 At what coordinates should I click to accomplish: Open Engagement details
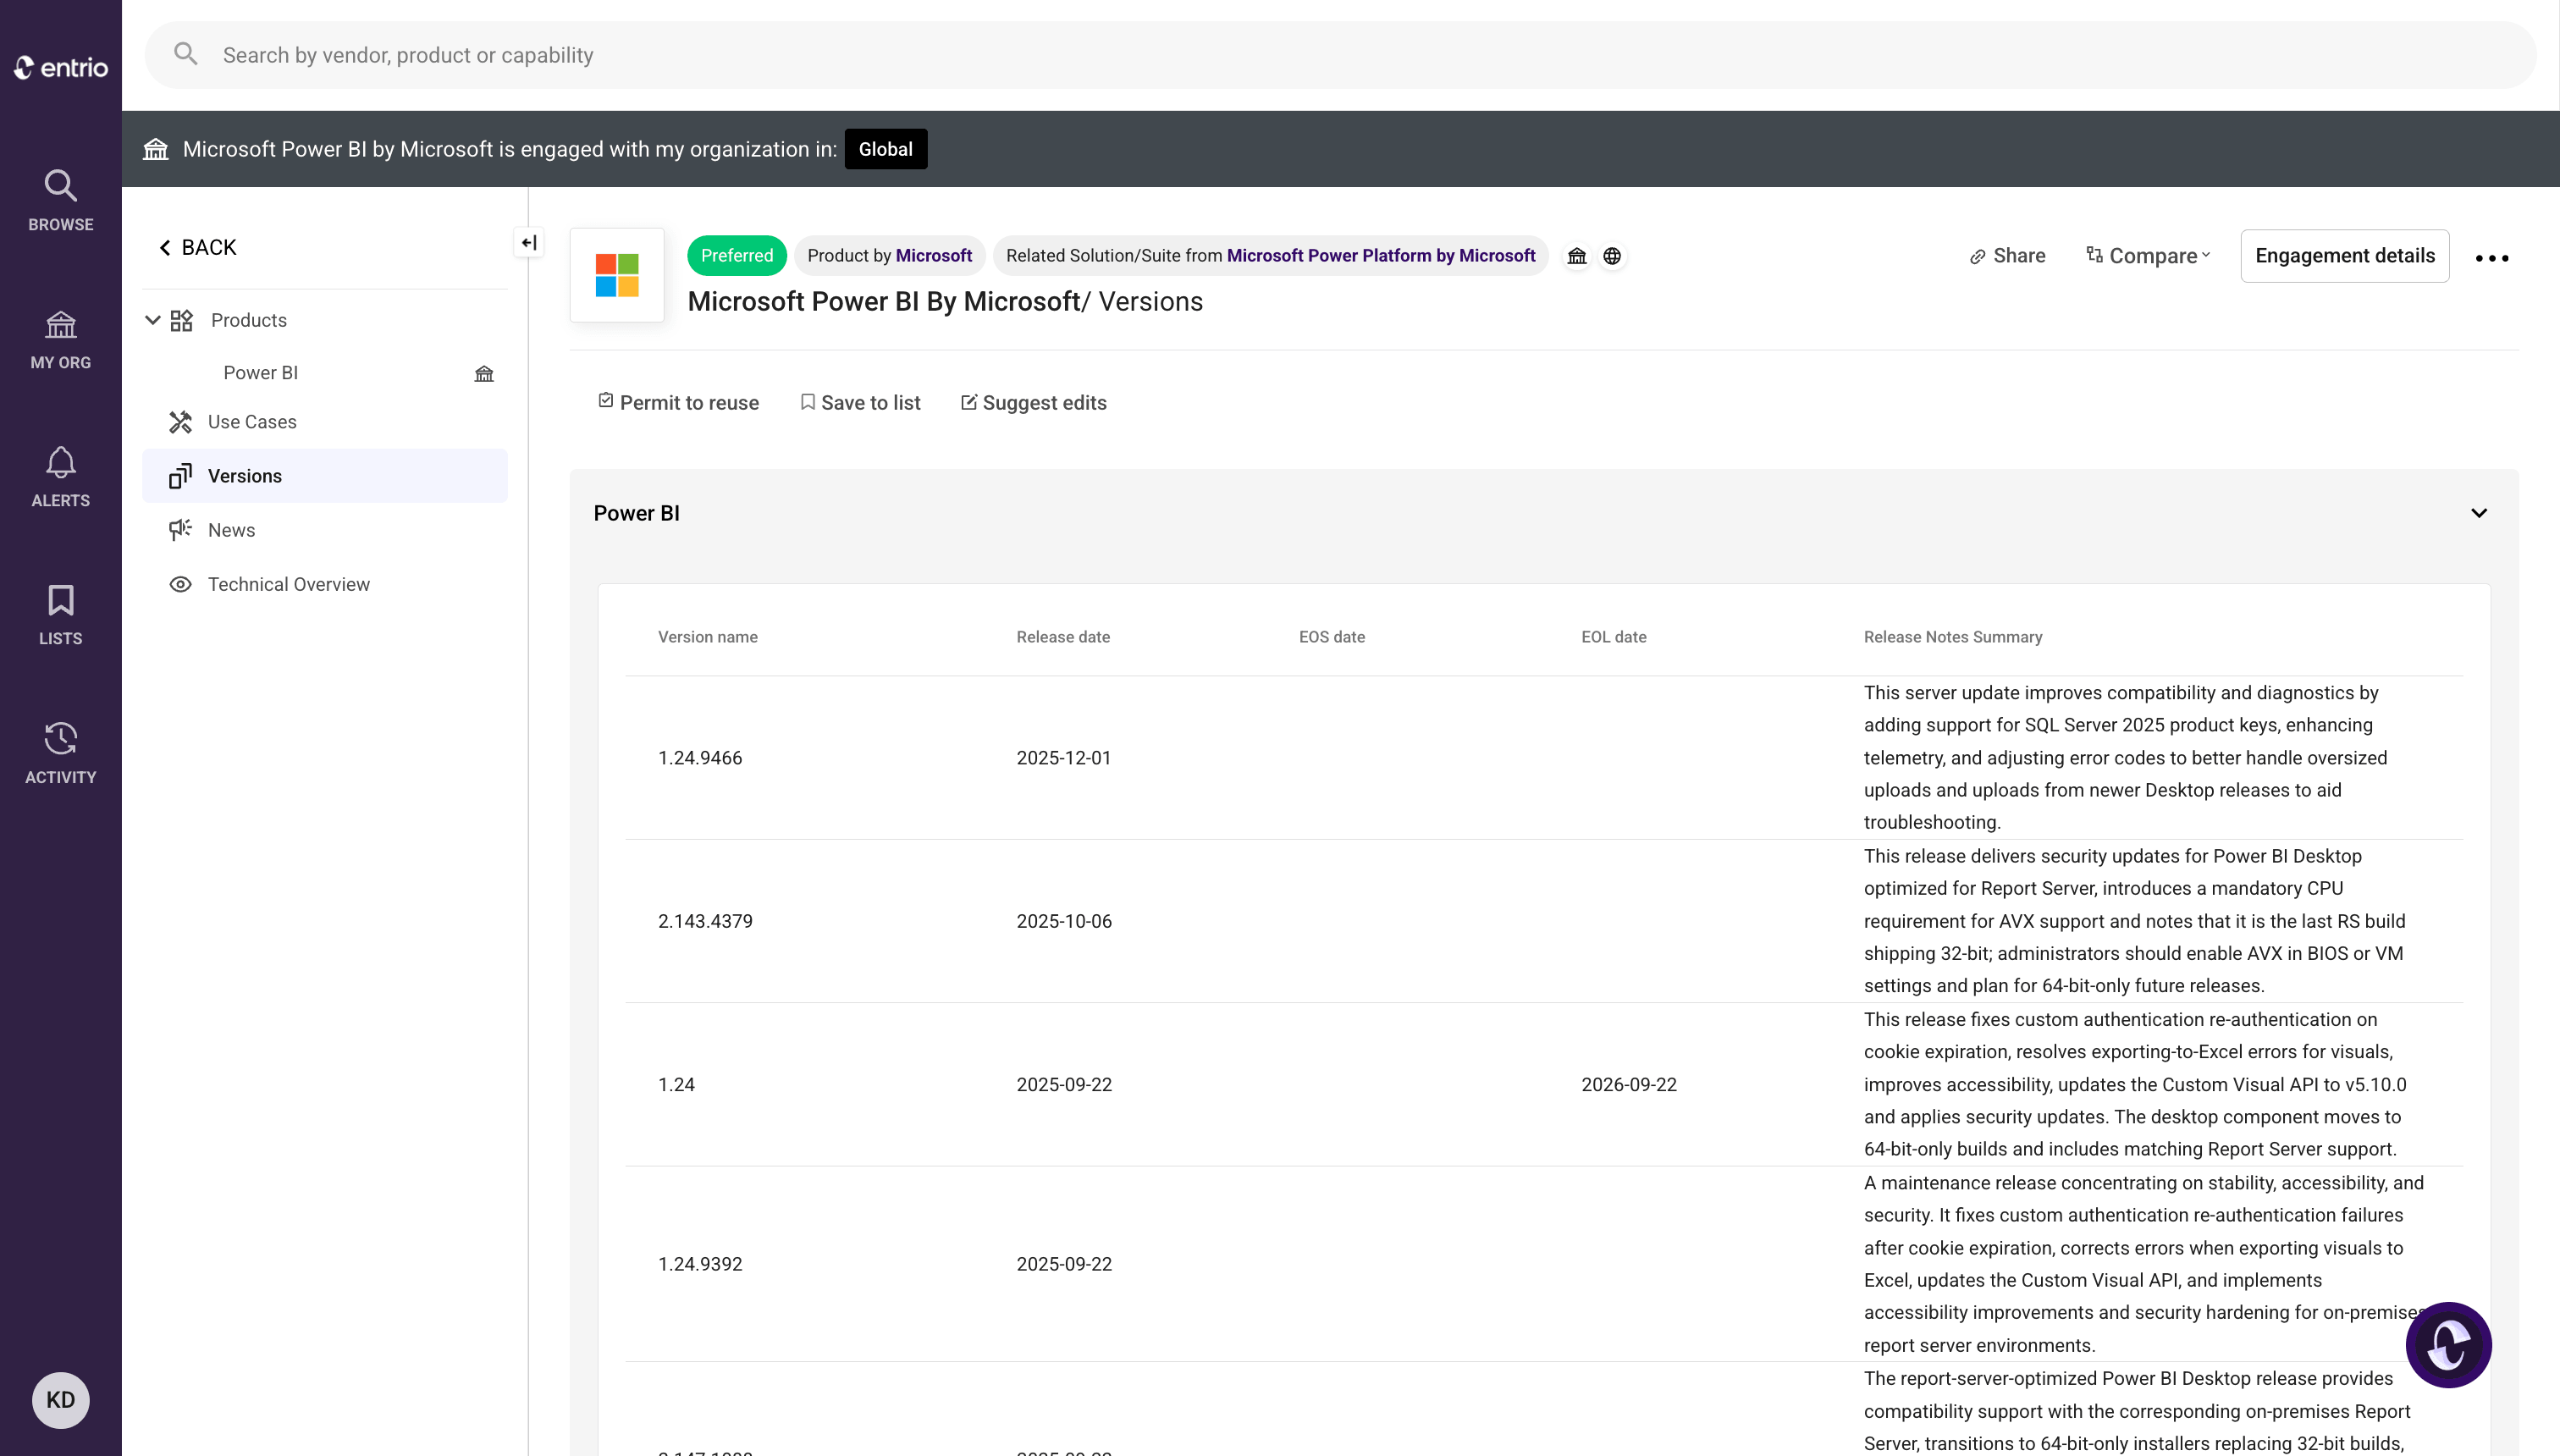click(x=2345, y=256)
